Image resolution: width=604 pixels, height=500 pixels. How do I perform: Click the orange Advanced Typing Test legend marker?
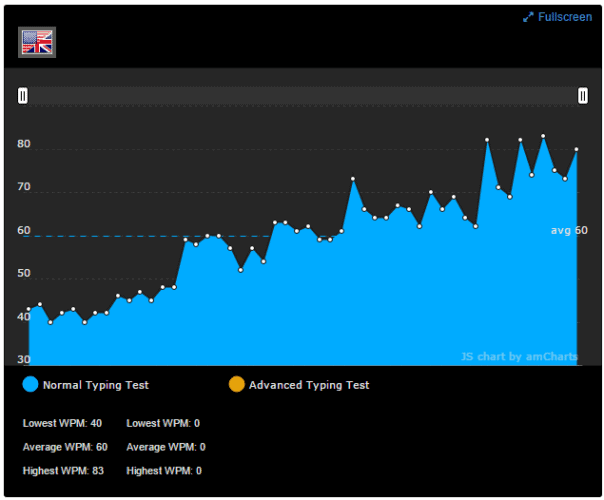pos(237,384)
